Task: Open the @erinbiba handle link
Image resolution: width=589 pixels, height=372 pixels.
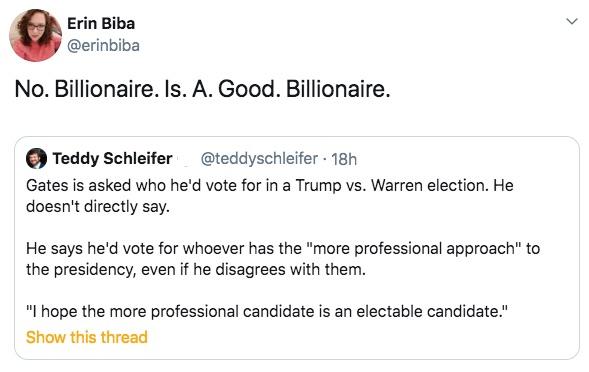Action: tap(103, 46)
